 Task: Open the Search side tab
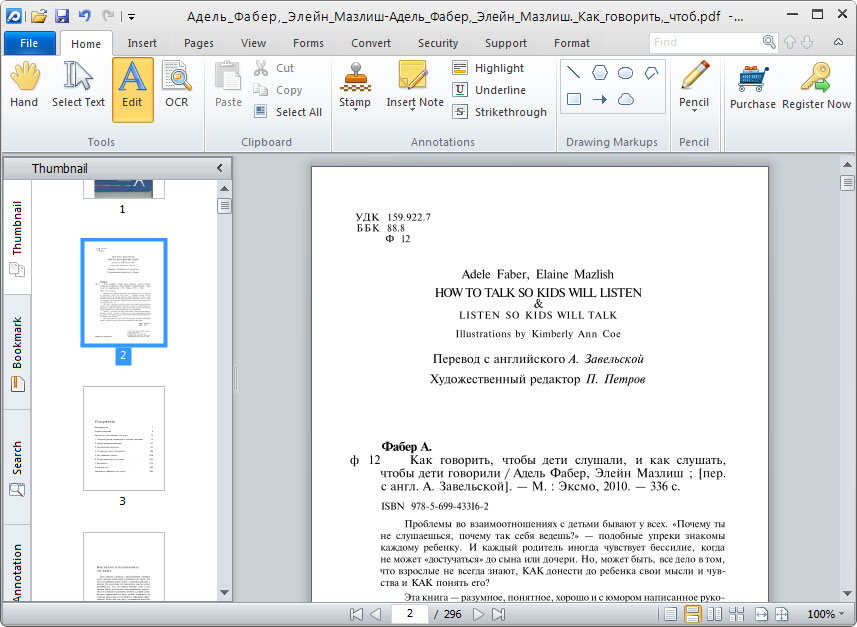17,468
